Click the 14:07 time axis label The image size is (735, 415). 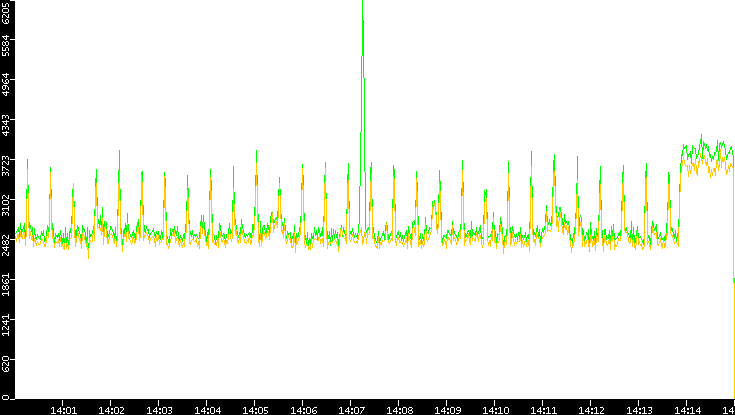(x=351, y=410)
